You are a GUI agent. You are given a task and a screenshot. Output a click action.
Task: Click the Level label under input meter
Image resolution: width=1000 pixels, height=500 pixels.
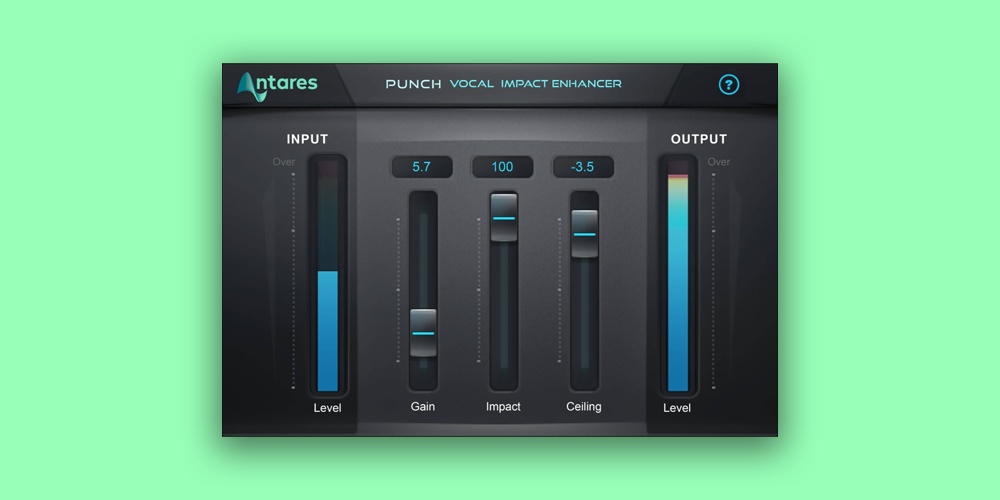point(327,408)
